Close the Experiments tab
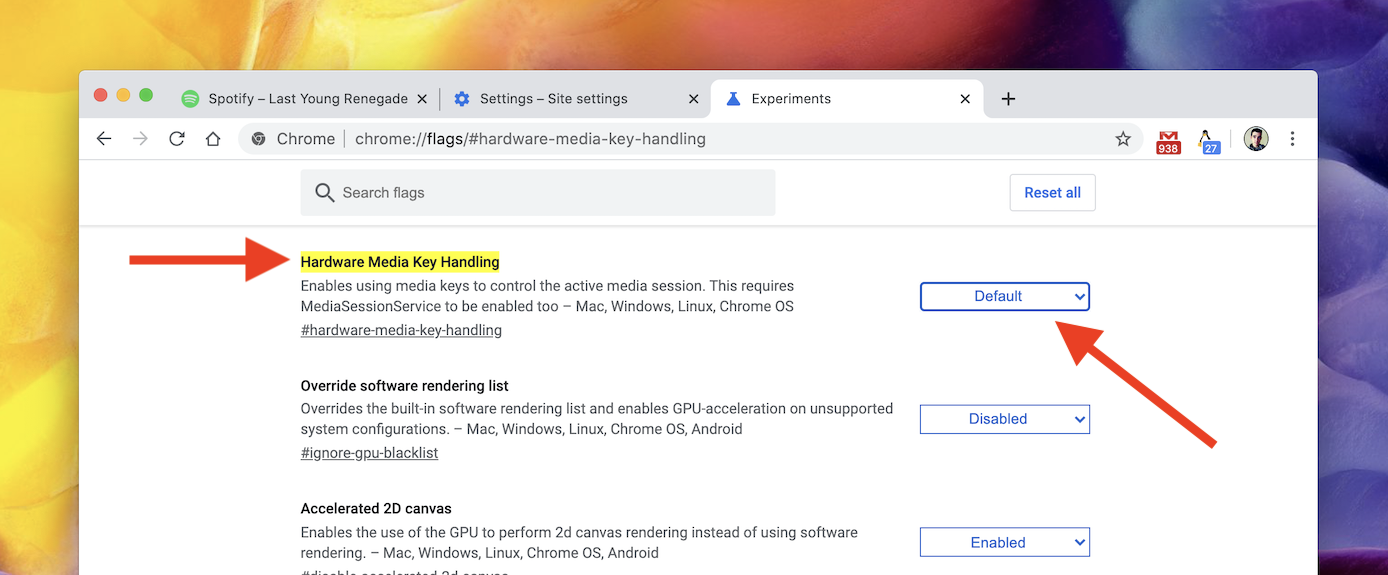This screenshot has height=575, width=1388. (x=965, y=99)
